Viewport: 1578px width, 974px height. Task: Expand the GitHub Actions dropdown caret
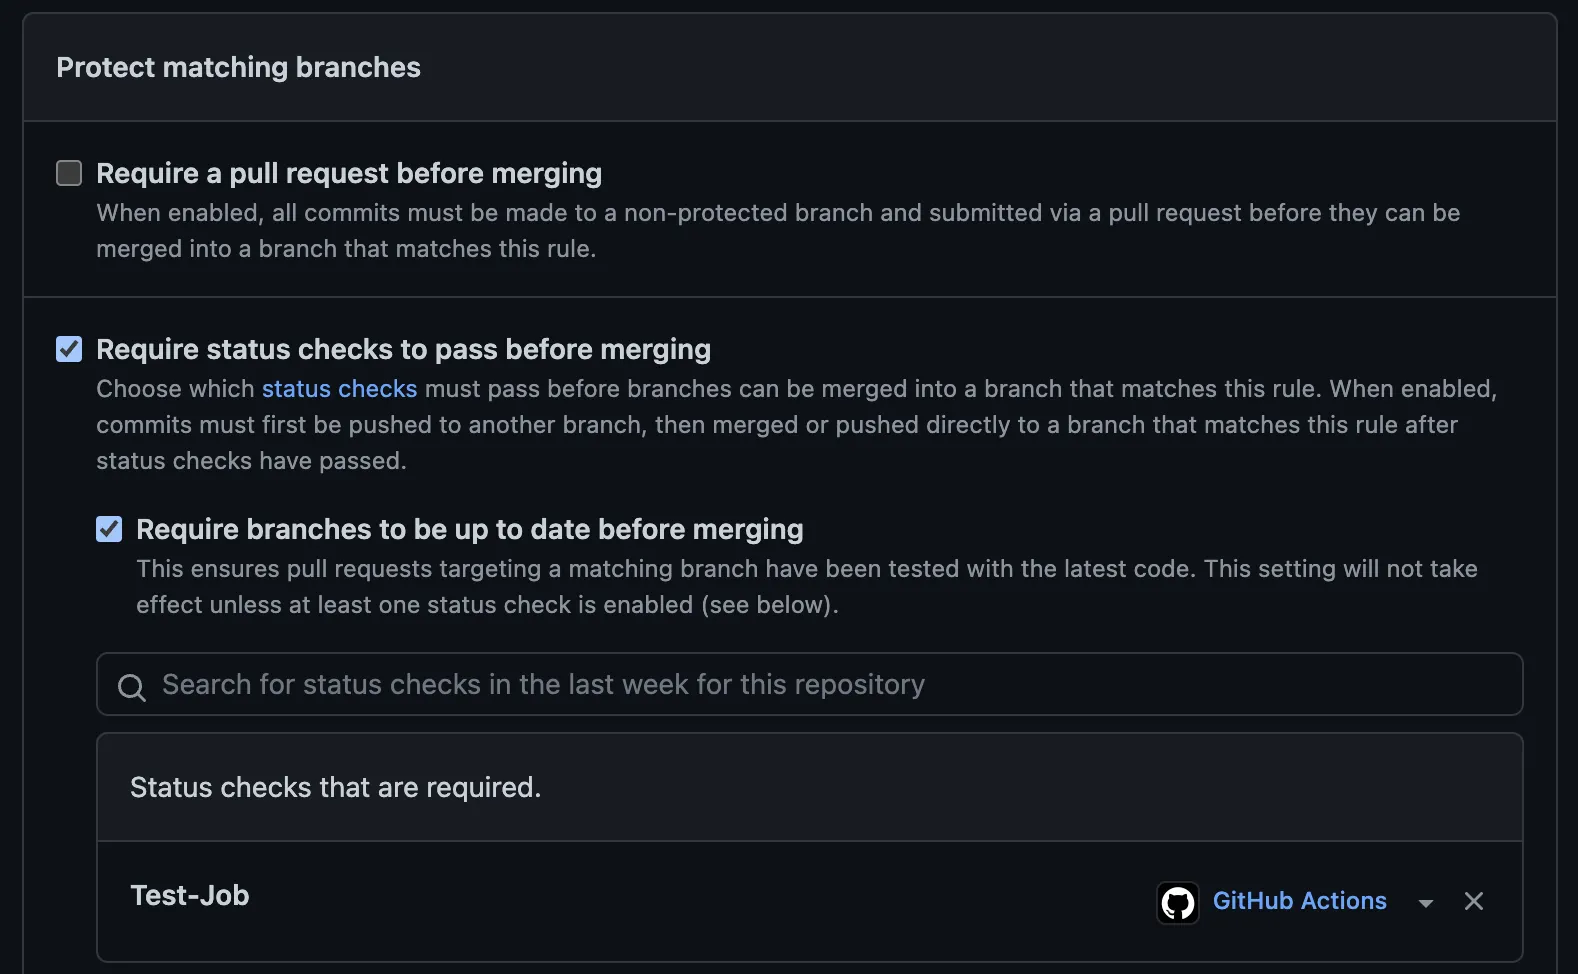point(1426,903)
